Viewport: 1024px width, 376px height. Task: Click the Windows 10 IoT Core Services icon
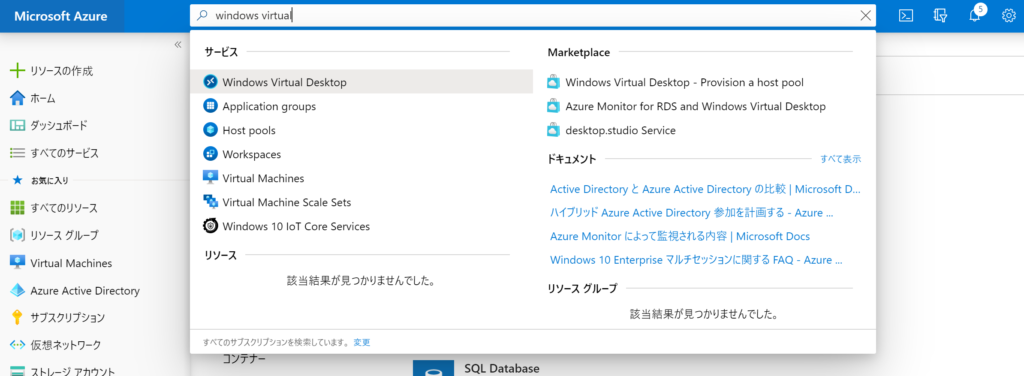210,226
